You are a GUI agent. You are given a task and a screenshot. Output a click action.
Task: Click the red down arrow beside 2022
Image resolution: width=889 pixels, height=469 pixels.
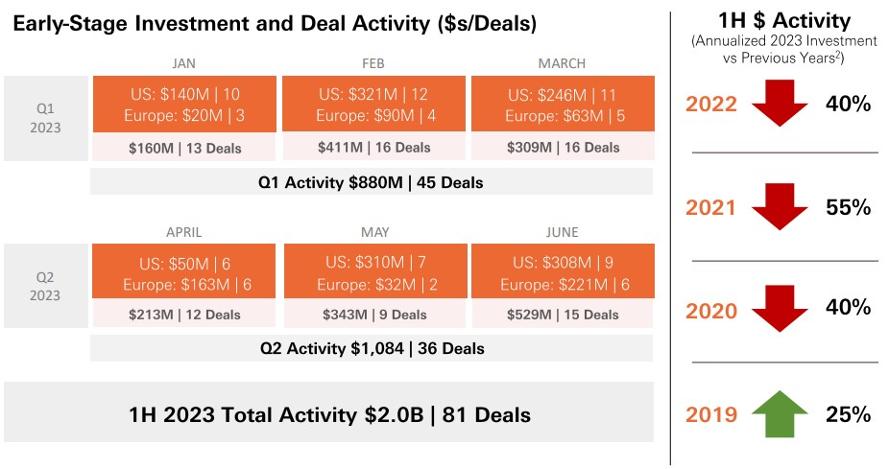(x=780, y=103)
